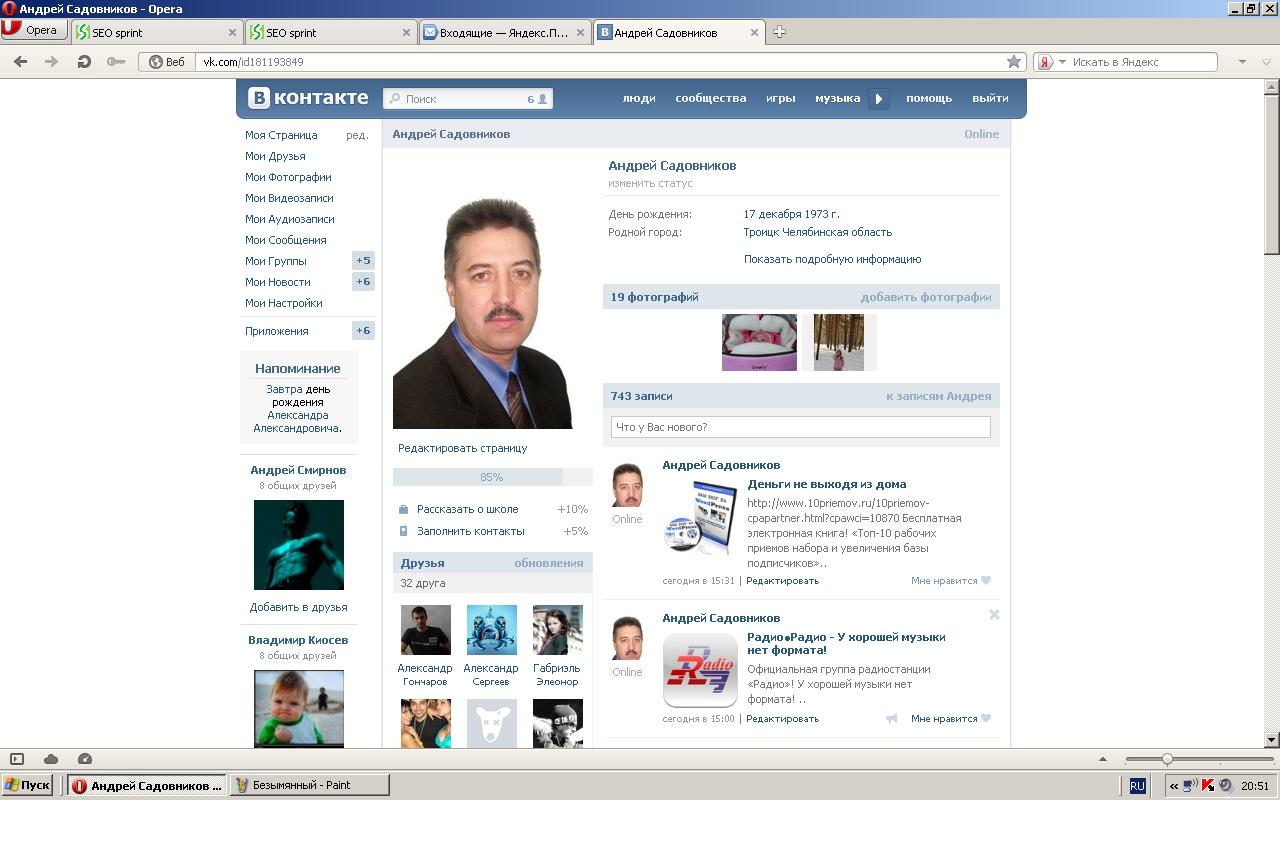Click the browser Forward arrow
The height and width of the screenshot is (860, 1280).
(x=52, y=62)
